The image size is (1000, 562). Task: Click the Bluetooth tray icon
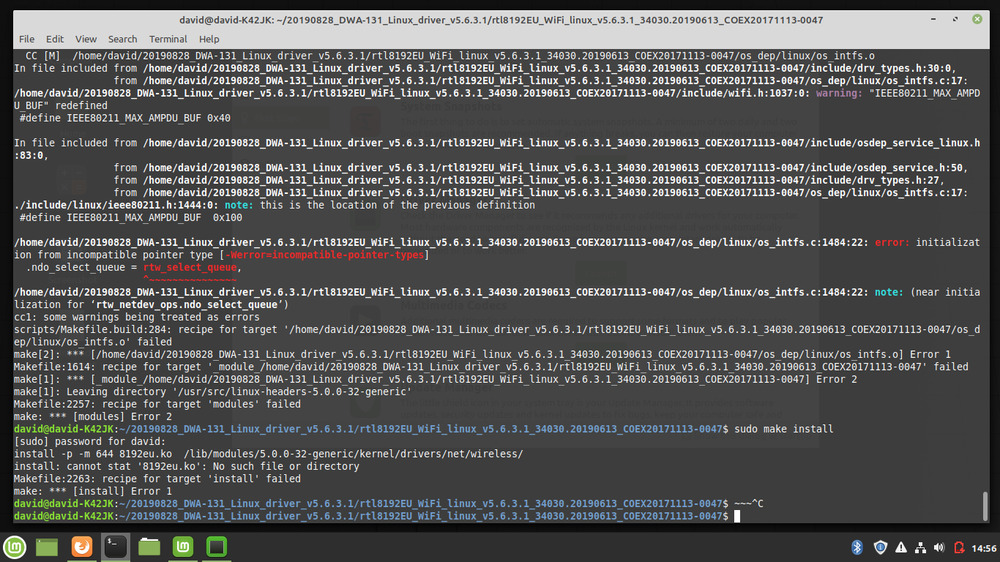click(x=857, y=547)
